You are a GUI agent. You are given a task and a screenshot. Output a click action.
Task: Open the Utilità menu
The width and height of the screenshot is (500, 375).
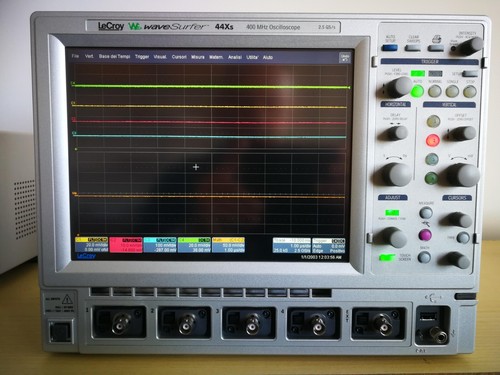(x=252, y=57)
